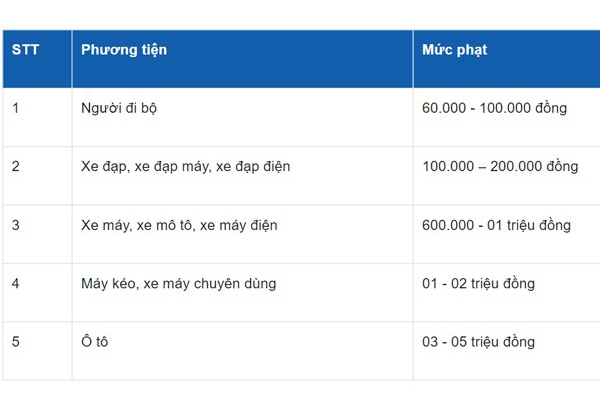Select row number 1 in STT column

click(16, 108)
